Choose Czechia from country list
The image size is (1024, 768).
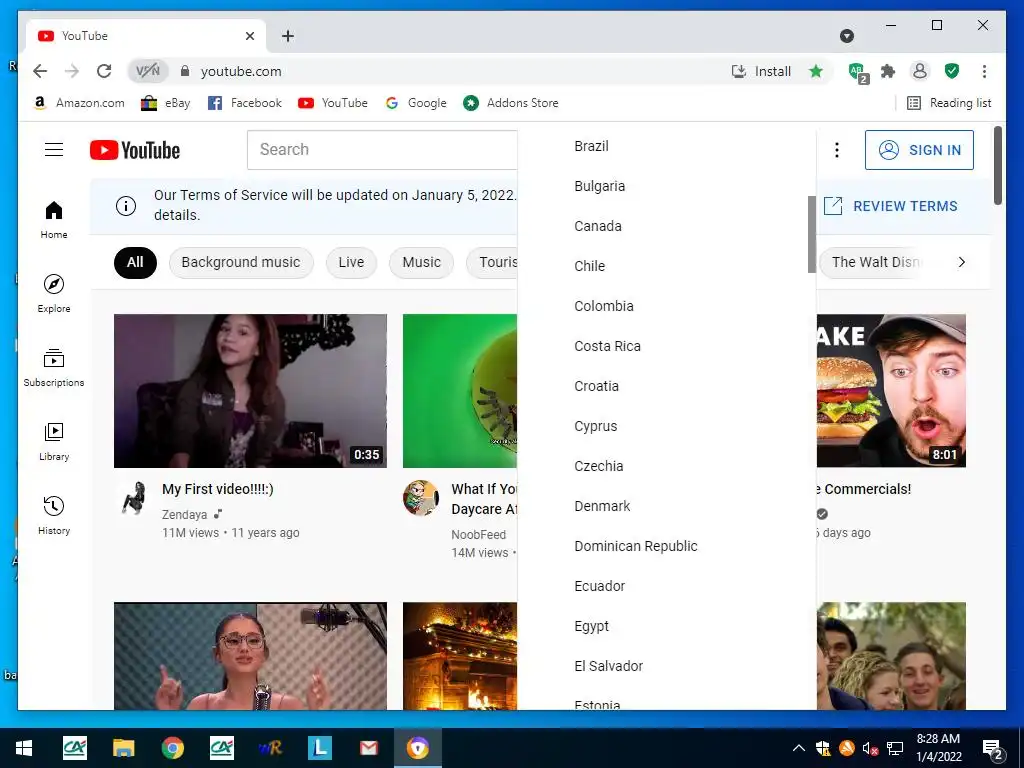pyautogui.click(x=666, y=466)
